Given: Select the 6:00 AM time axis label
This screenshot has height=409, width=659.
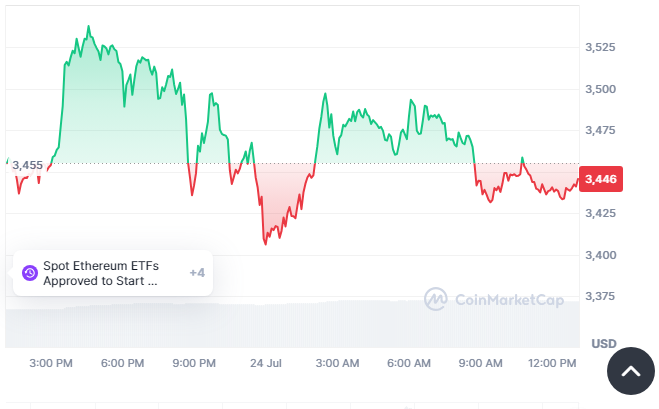Looking at the screenshot, I should pos(408,363).
